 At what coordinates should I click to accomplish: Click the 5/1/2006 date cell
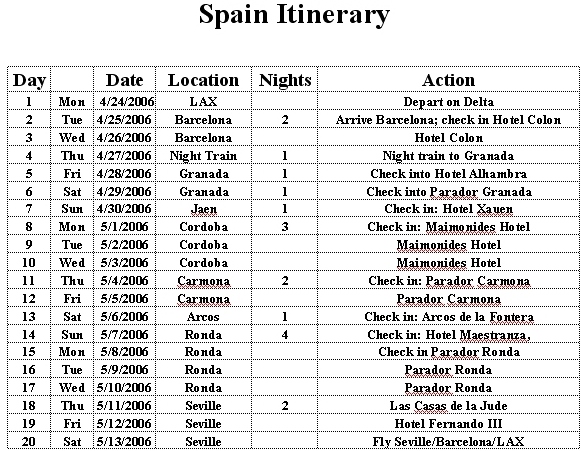click(124, 227)
